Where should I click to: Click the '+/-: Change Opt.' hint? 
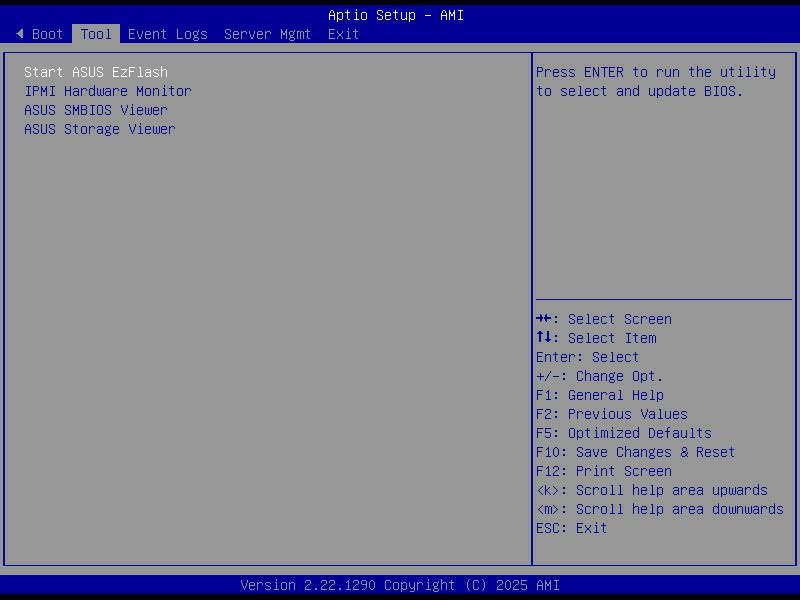(x=599, y=376)
